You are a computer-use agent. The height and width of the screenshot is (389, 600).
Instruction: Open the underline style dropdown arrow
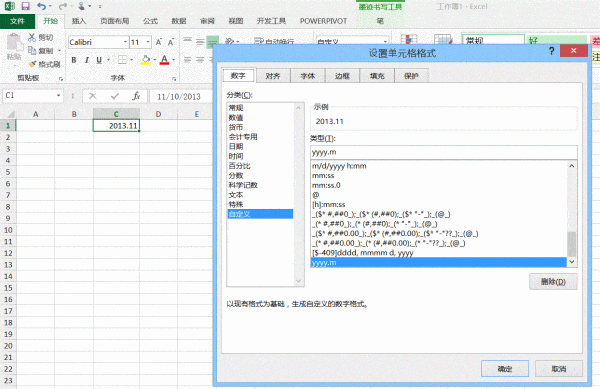click(108, 60)
